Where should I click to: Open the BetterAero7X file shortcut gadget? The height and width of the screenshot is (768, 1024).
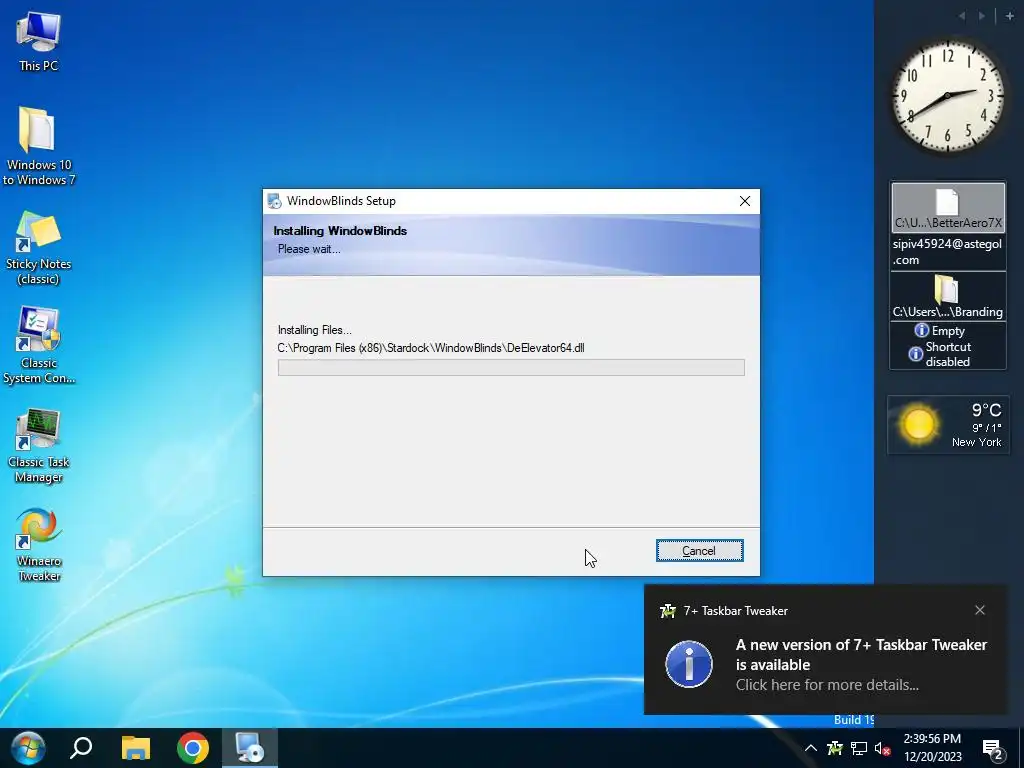point(948,208)
